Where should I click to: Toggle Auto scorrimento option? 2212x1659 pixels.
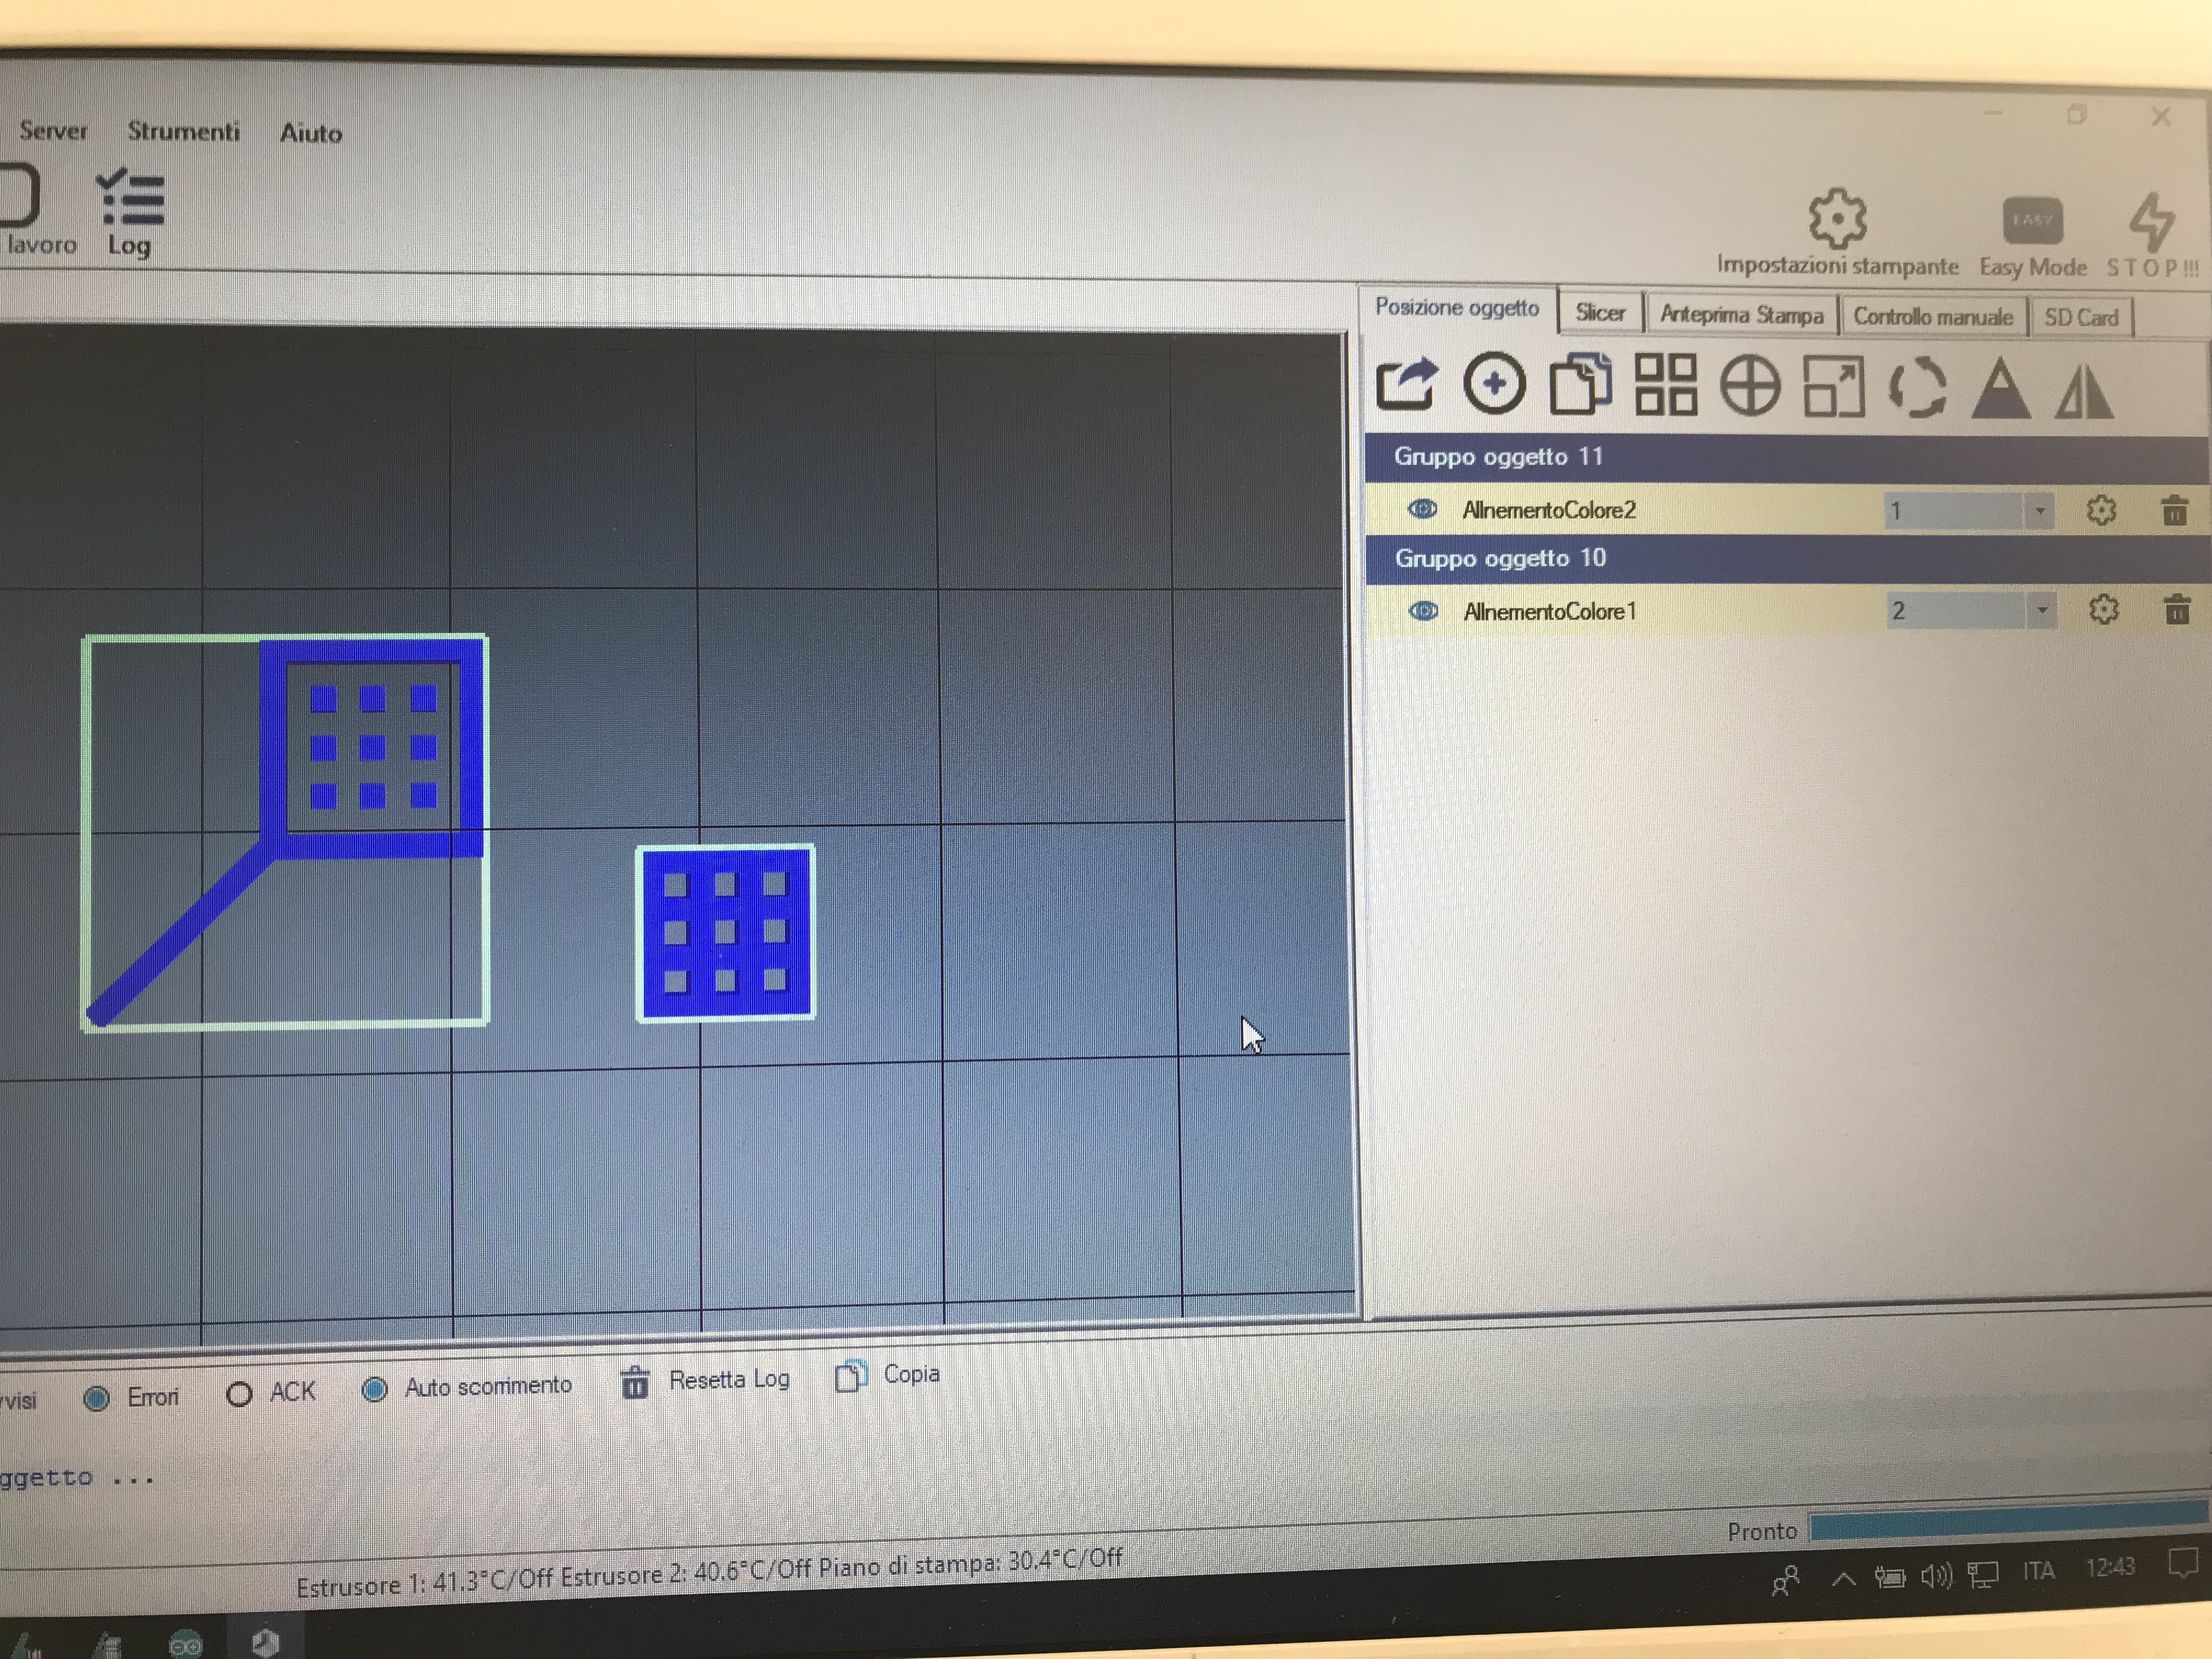click(375, 1389)
